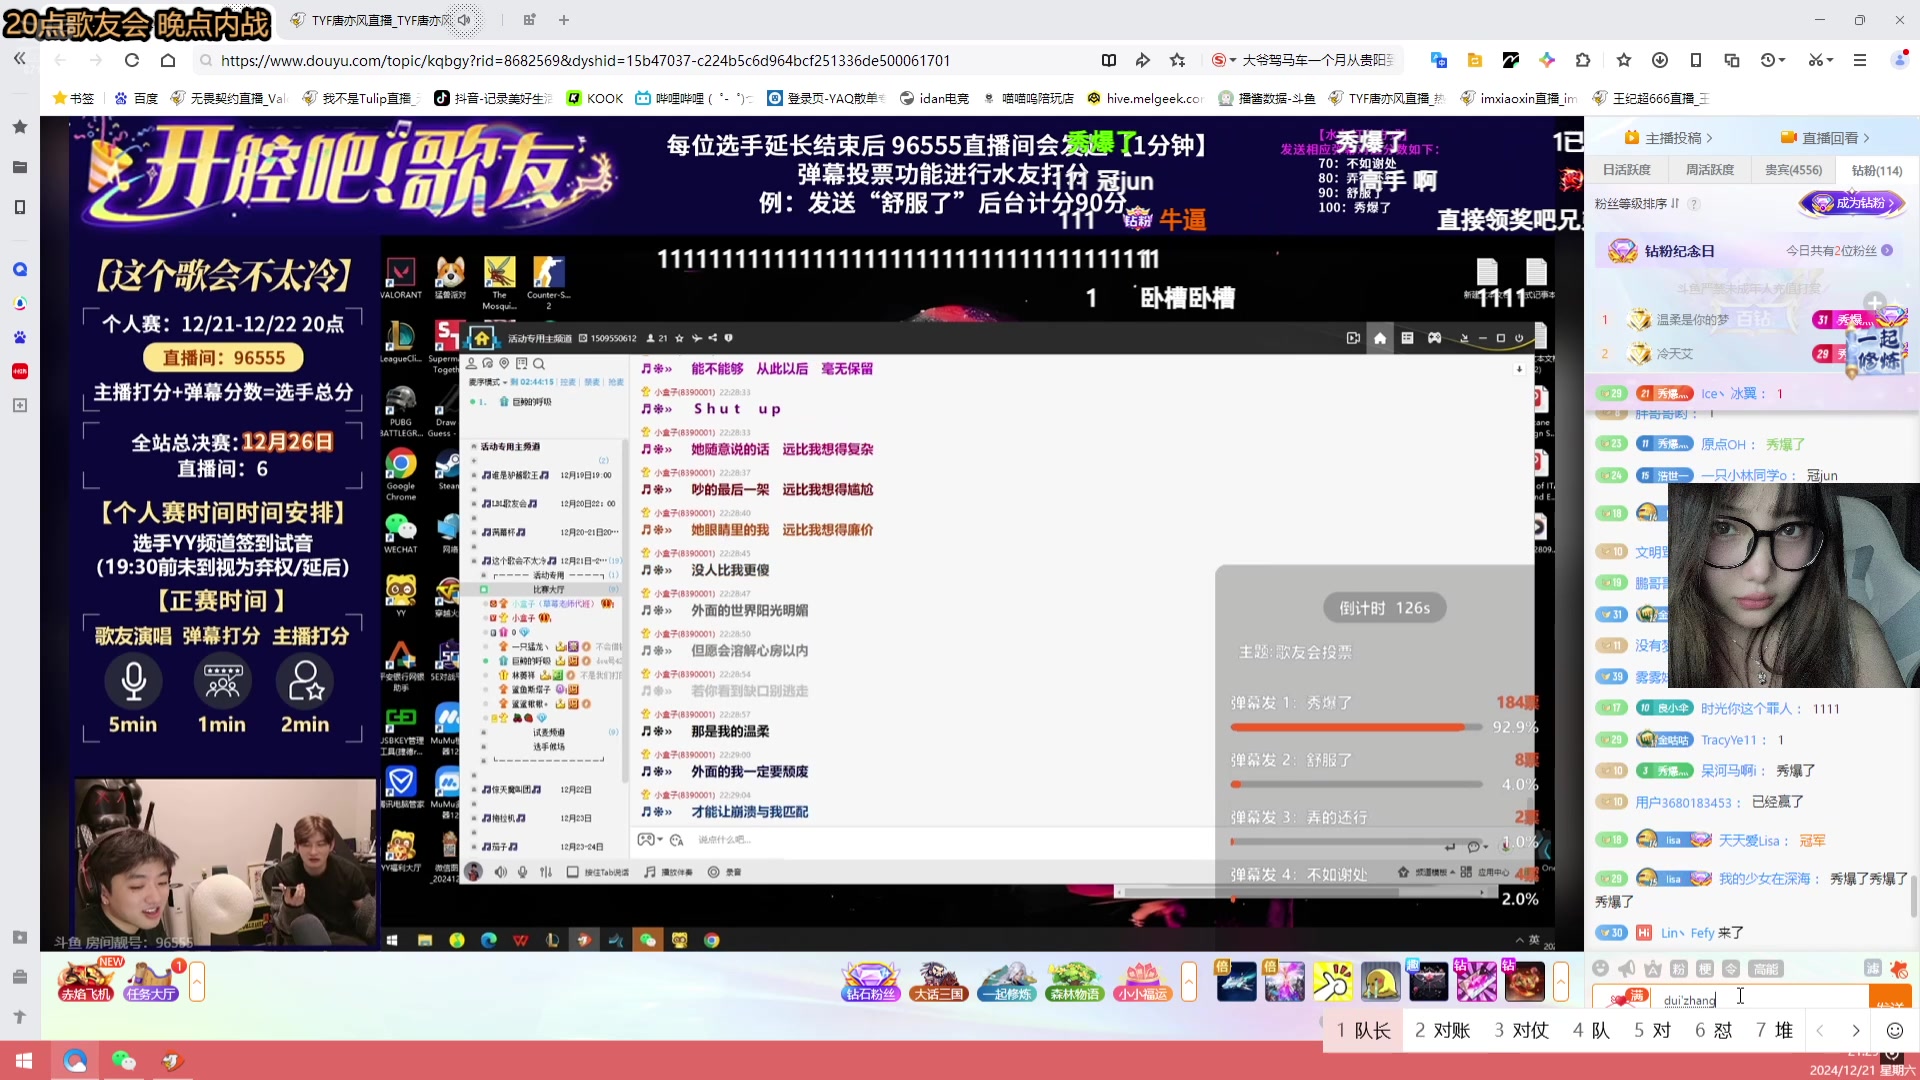The height and width of the screenshot is (1080, 1920).
Task: Toggle the 粉 fan danmaku button
Action: [1679, 968]
